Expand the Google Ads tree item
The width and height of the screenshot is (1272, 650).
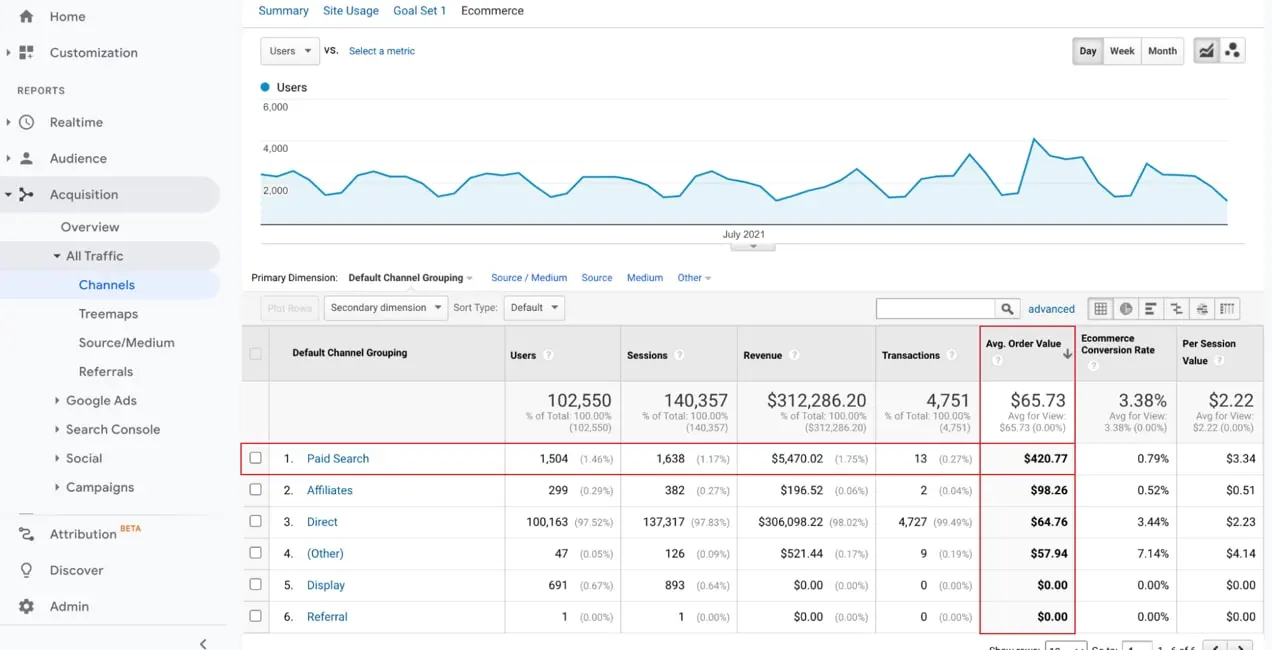tap(57, 400)
